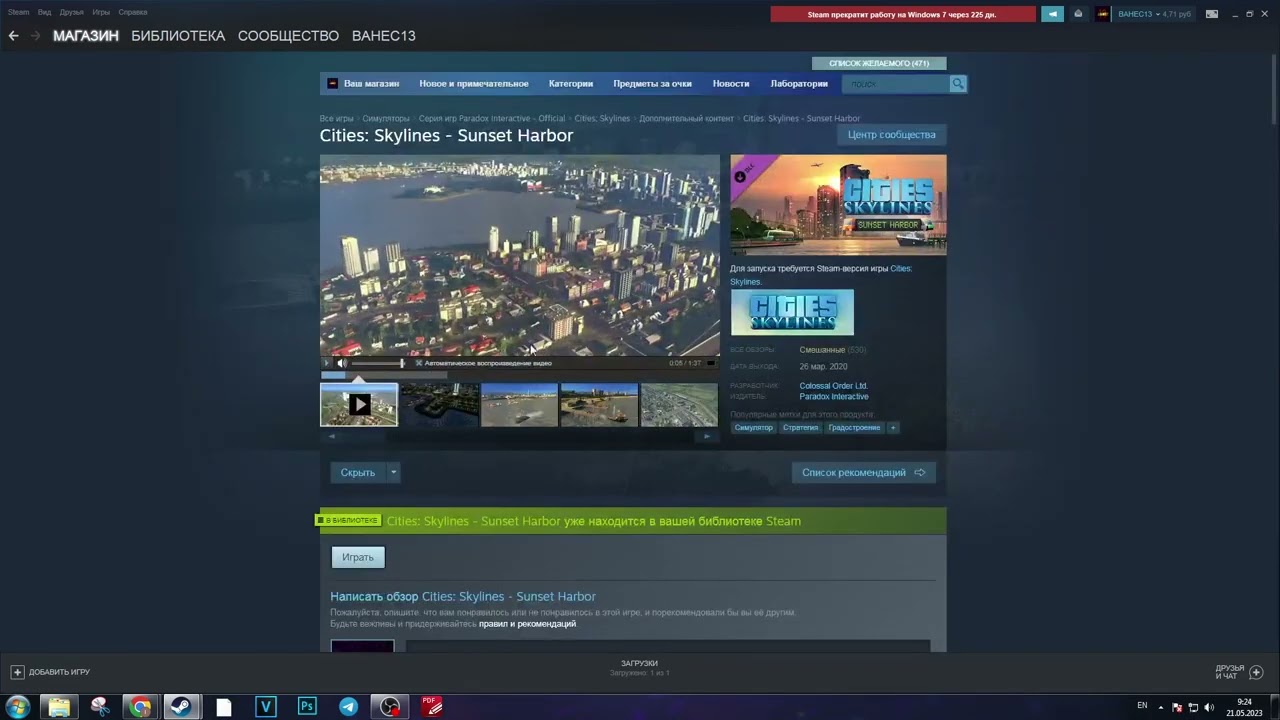This screenshot has width=1280, height=720.
Task: Open Новое и примечательное store menu
Action: (474, 84)
